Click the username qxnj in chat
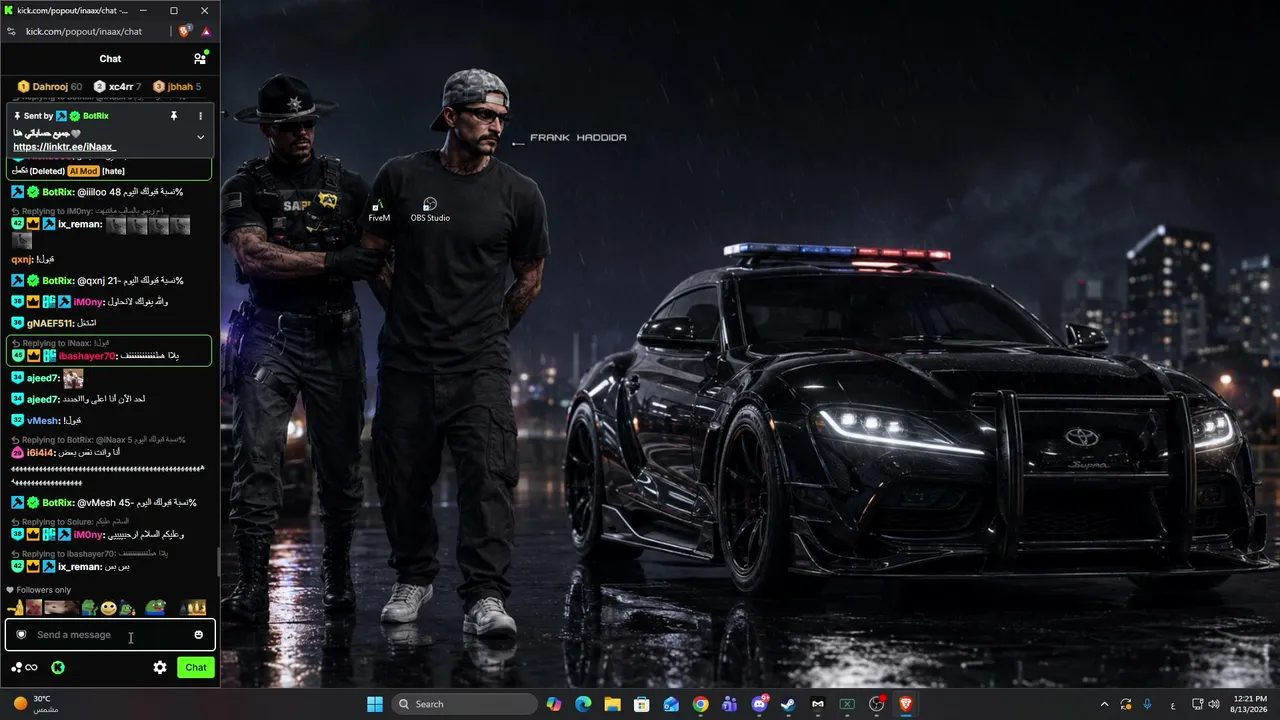 pos(23,259)
